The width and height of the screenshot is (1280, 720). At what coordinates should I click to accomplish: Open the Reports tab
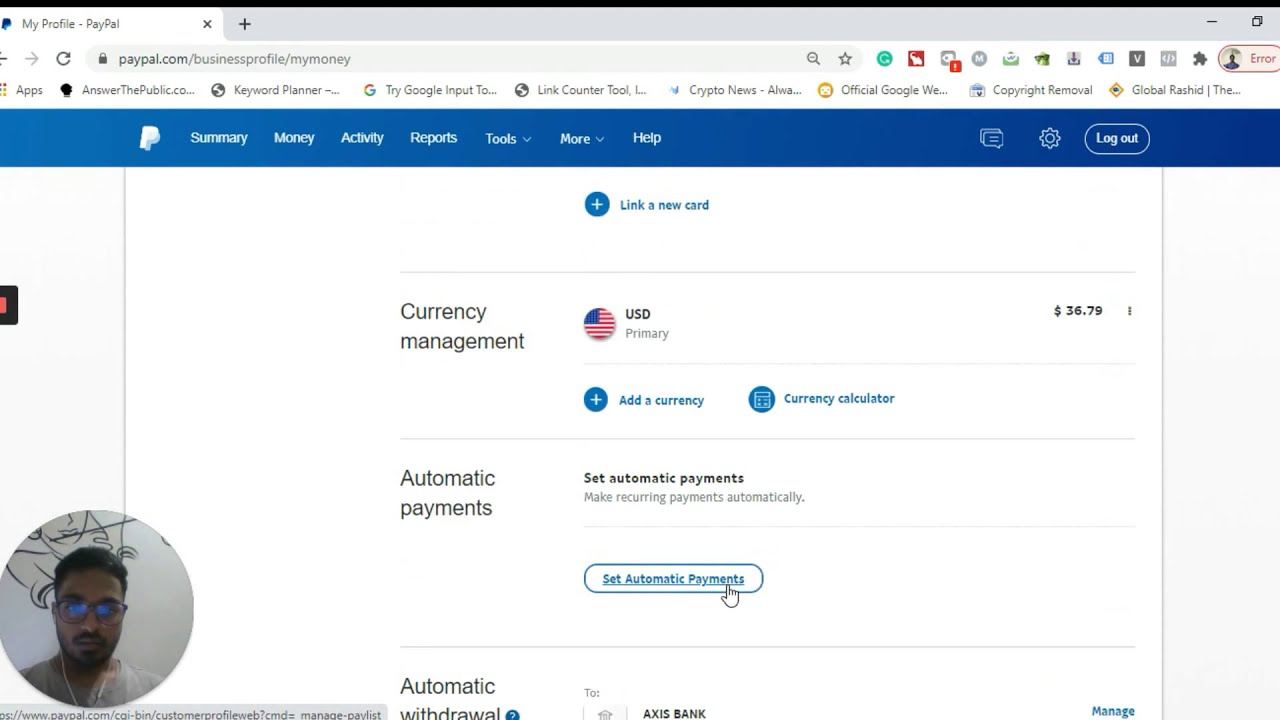point(433,138)
